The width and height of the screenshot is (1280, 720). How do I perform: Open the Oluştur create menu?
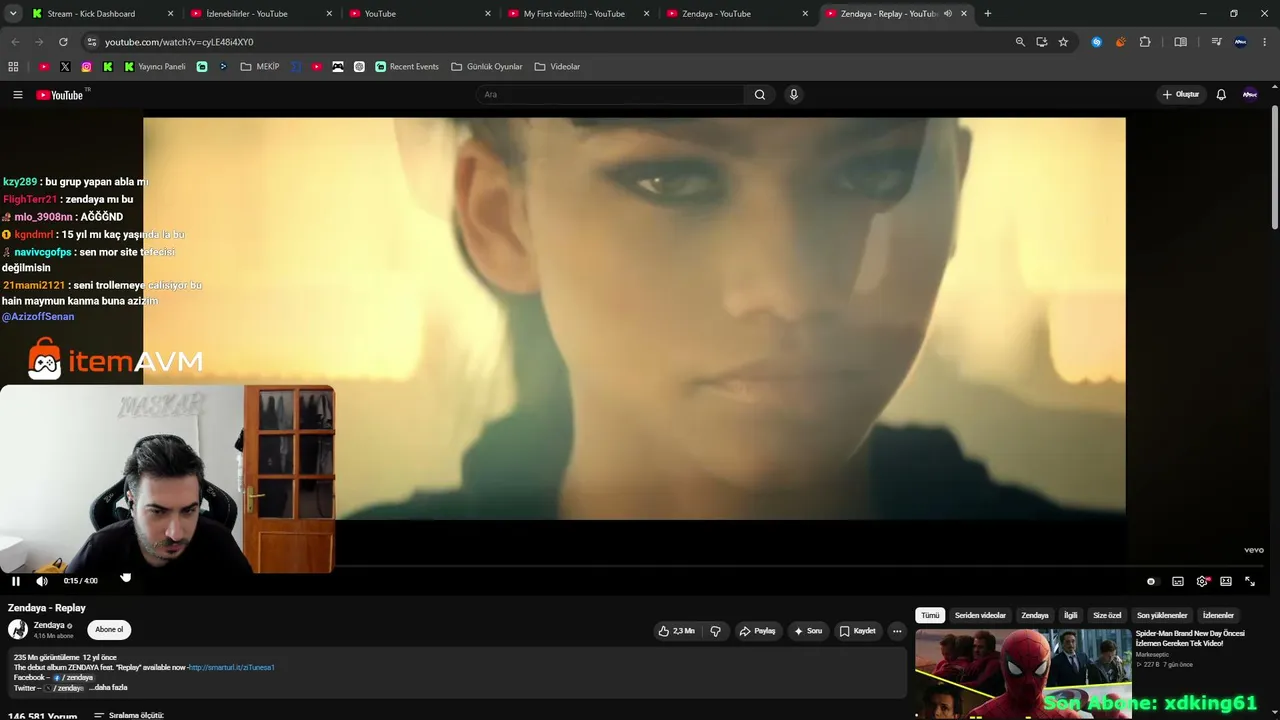coord(1181,95)
